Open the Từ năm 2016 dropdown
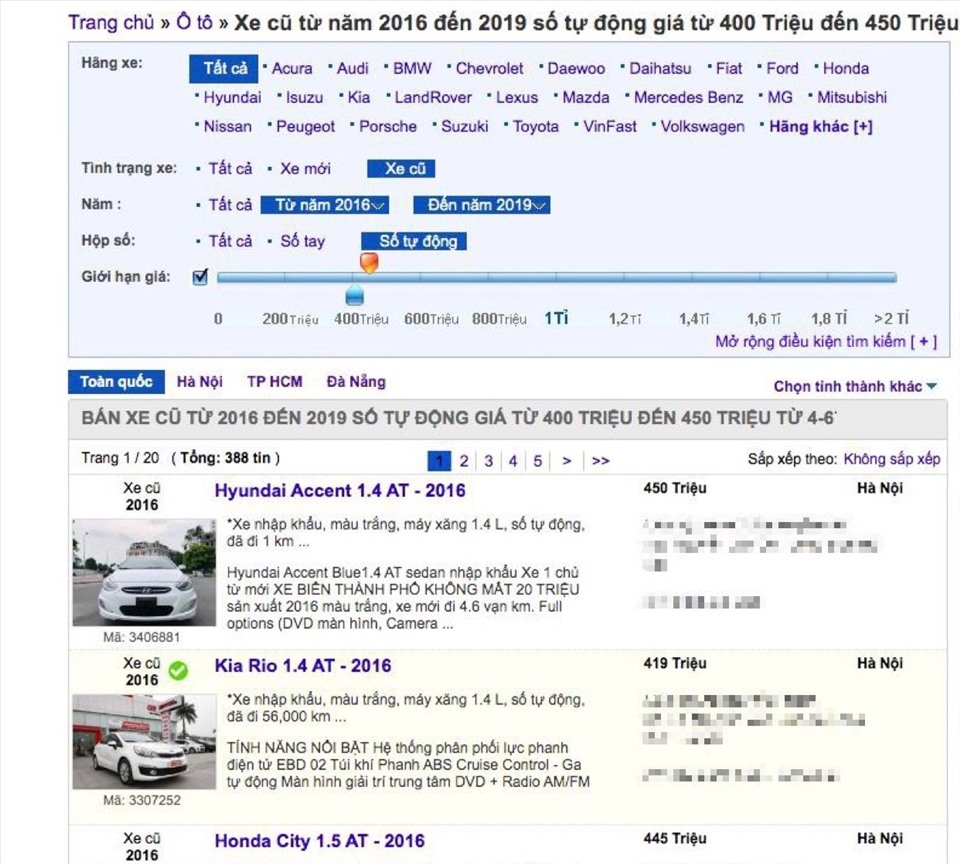Viewport: 960px width, 864px height. [324, 205]
